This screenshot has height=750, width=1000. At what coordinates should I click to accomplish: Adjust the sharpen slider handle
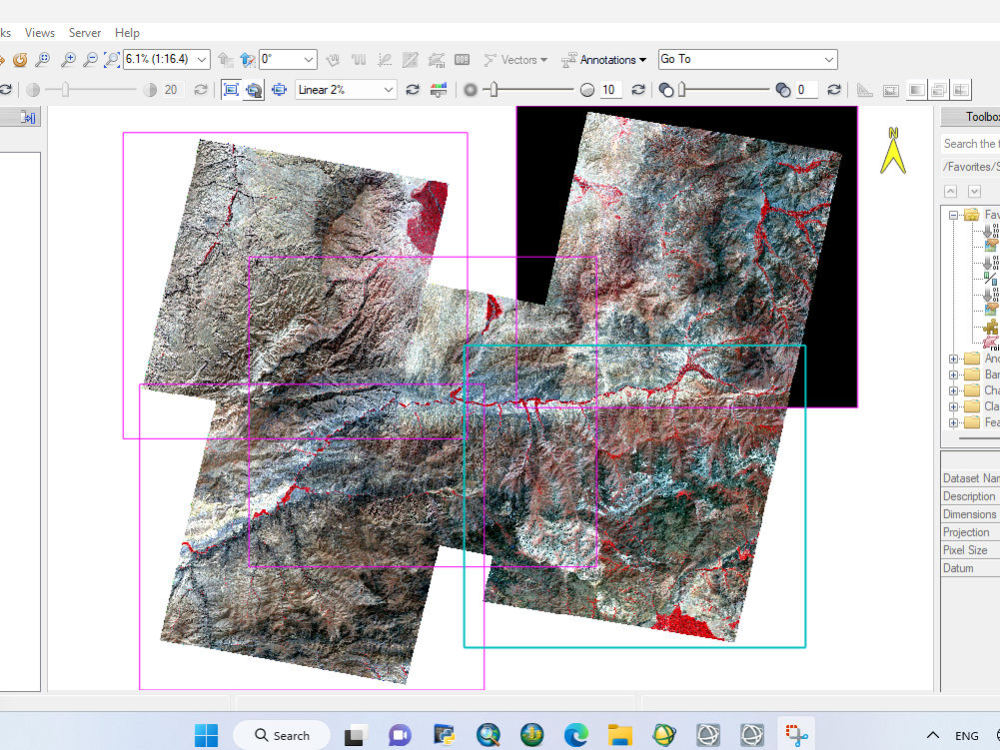coord(494,90)
